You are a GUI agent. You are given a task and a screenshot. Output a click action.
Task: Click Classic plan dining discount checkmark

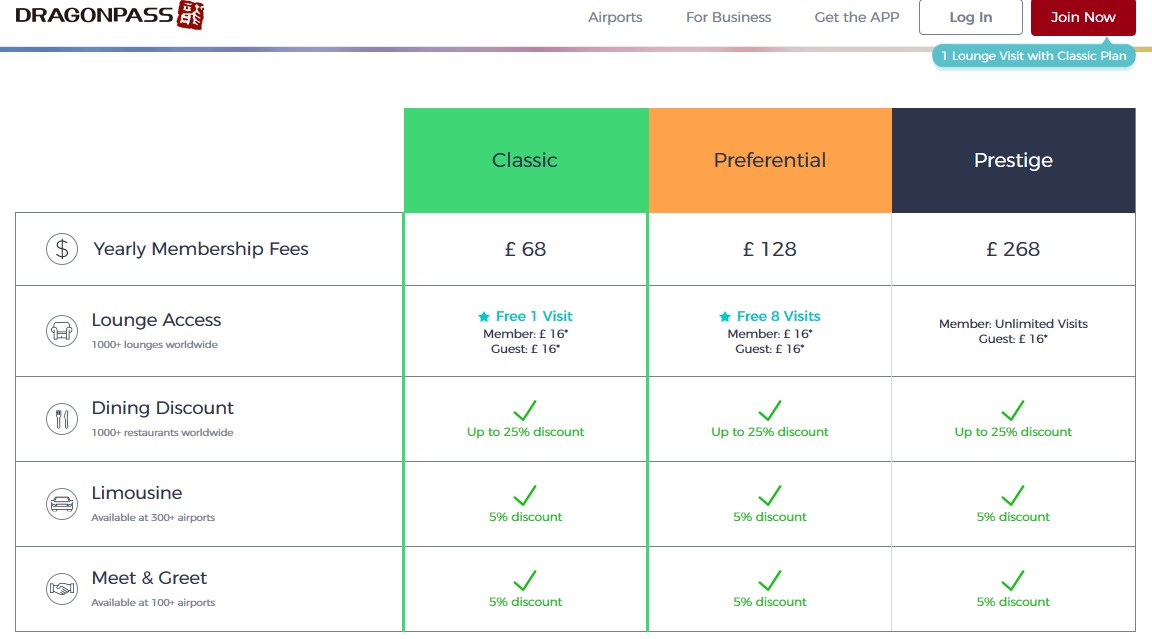[525, 410]
